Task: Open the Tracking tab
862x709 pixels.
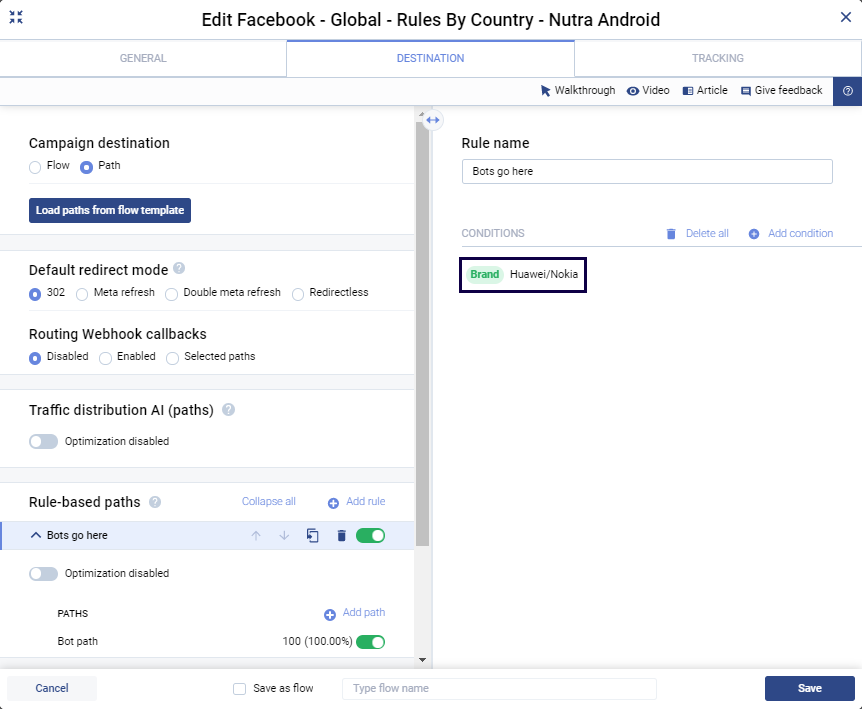Action: pos(717,58)
